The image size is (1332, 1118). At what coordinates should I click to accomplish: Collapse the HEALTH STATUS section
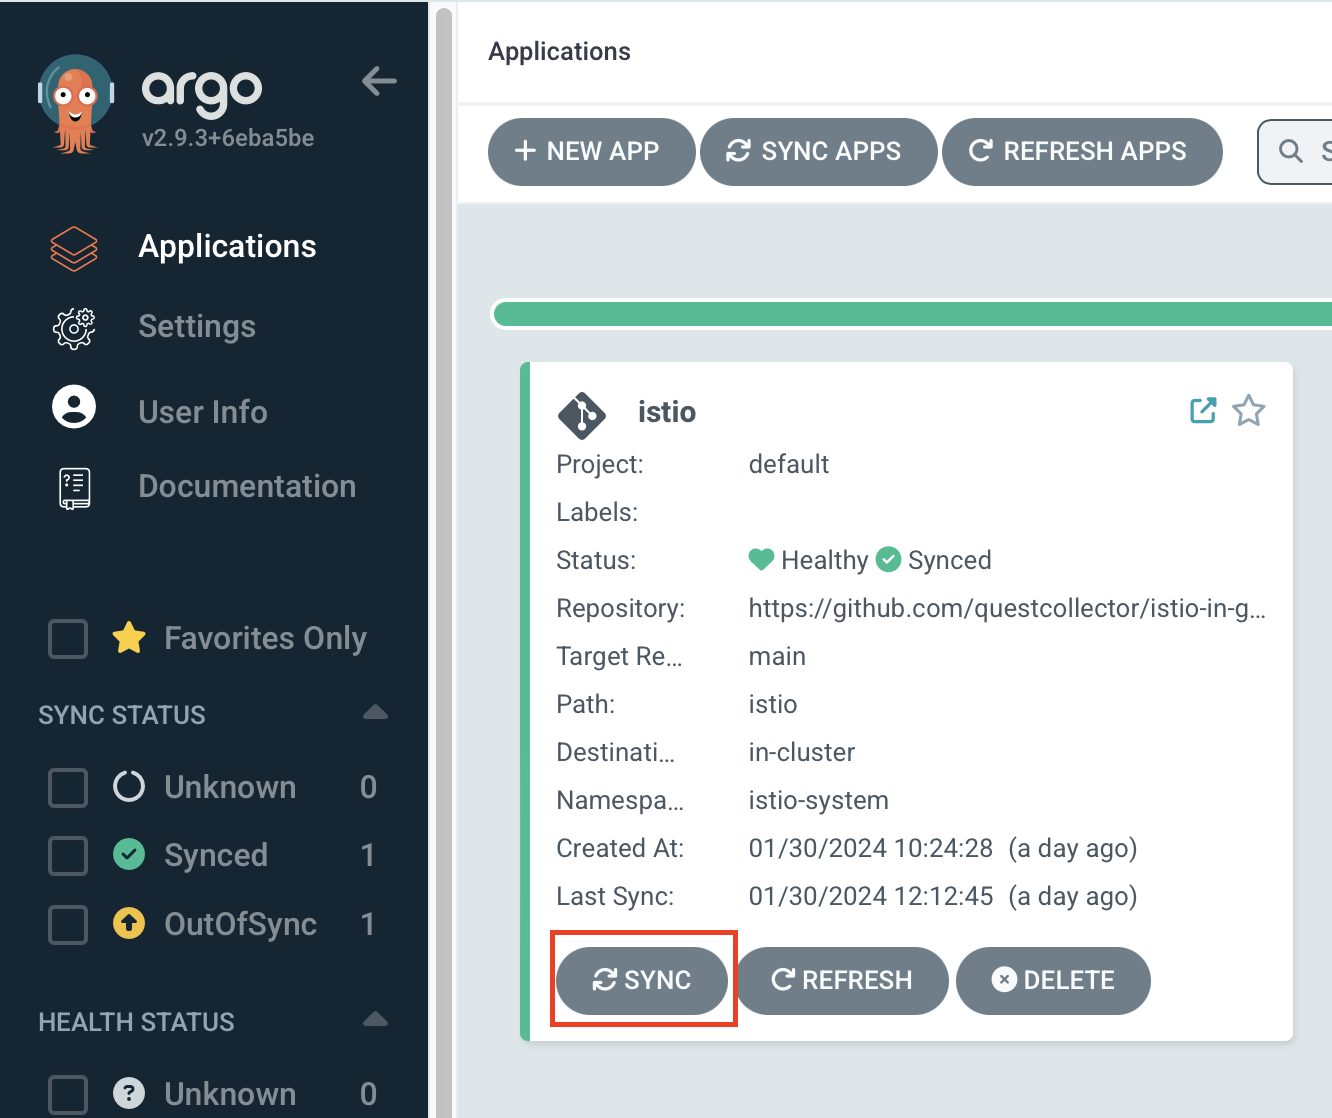coord(375,1020)
